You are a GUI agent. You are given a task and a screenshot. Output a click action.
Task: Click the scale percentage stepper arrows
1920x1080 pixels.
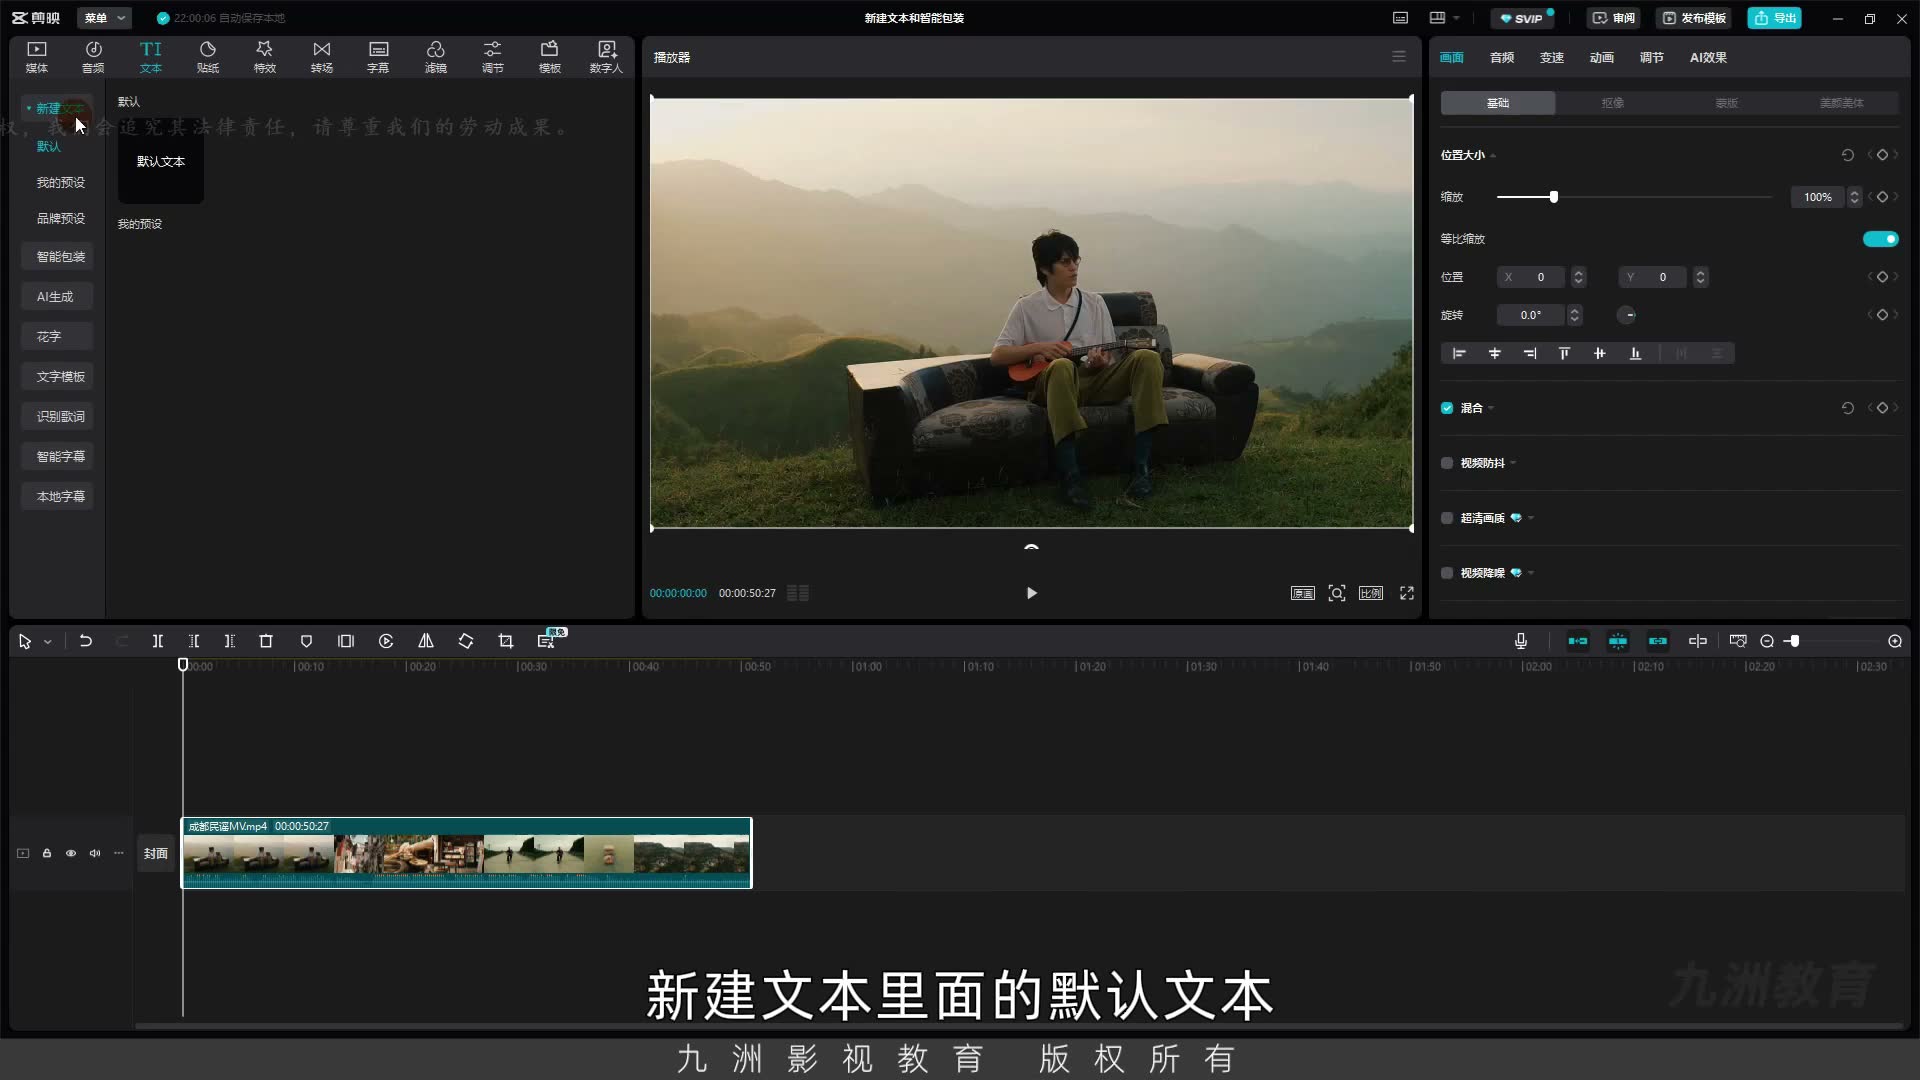click(1854, 197)
